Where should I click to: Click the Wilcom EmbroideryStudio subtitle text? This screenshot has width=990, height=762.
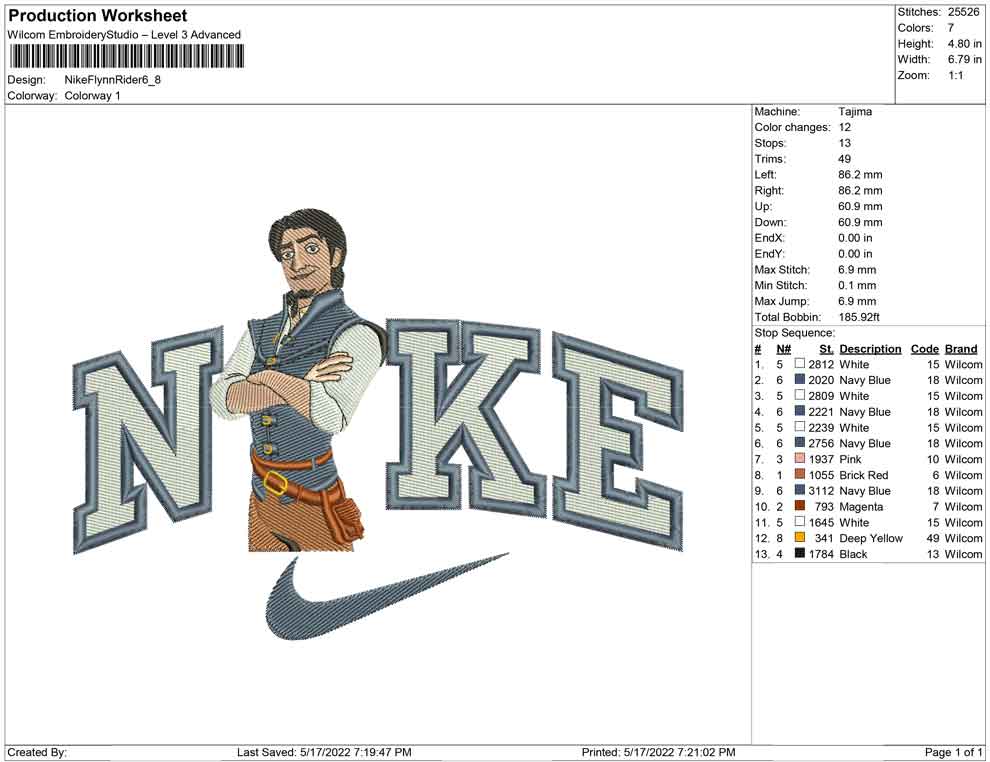point(124,35)
